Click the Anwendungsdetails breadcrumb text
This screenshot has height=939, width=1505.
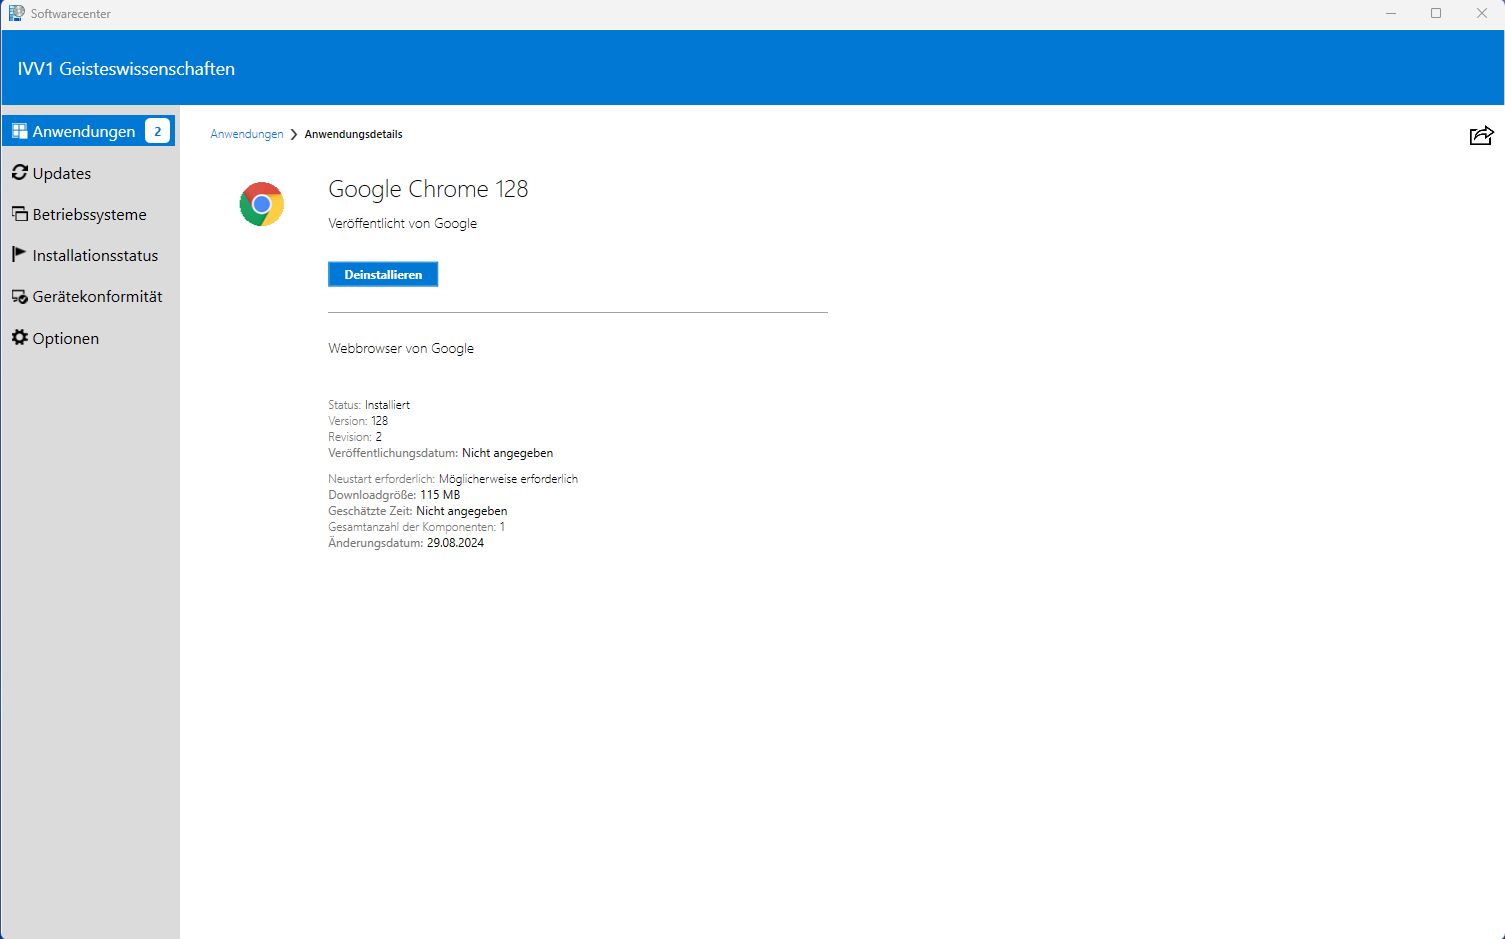pos(353,134)
